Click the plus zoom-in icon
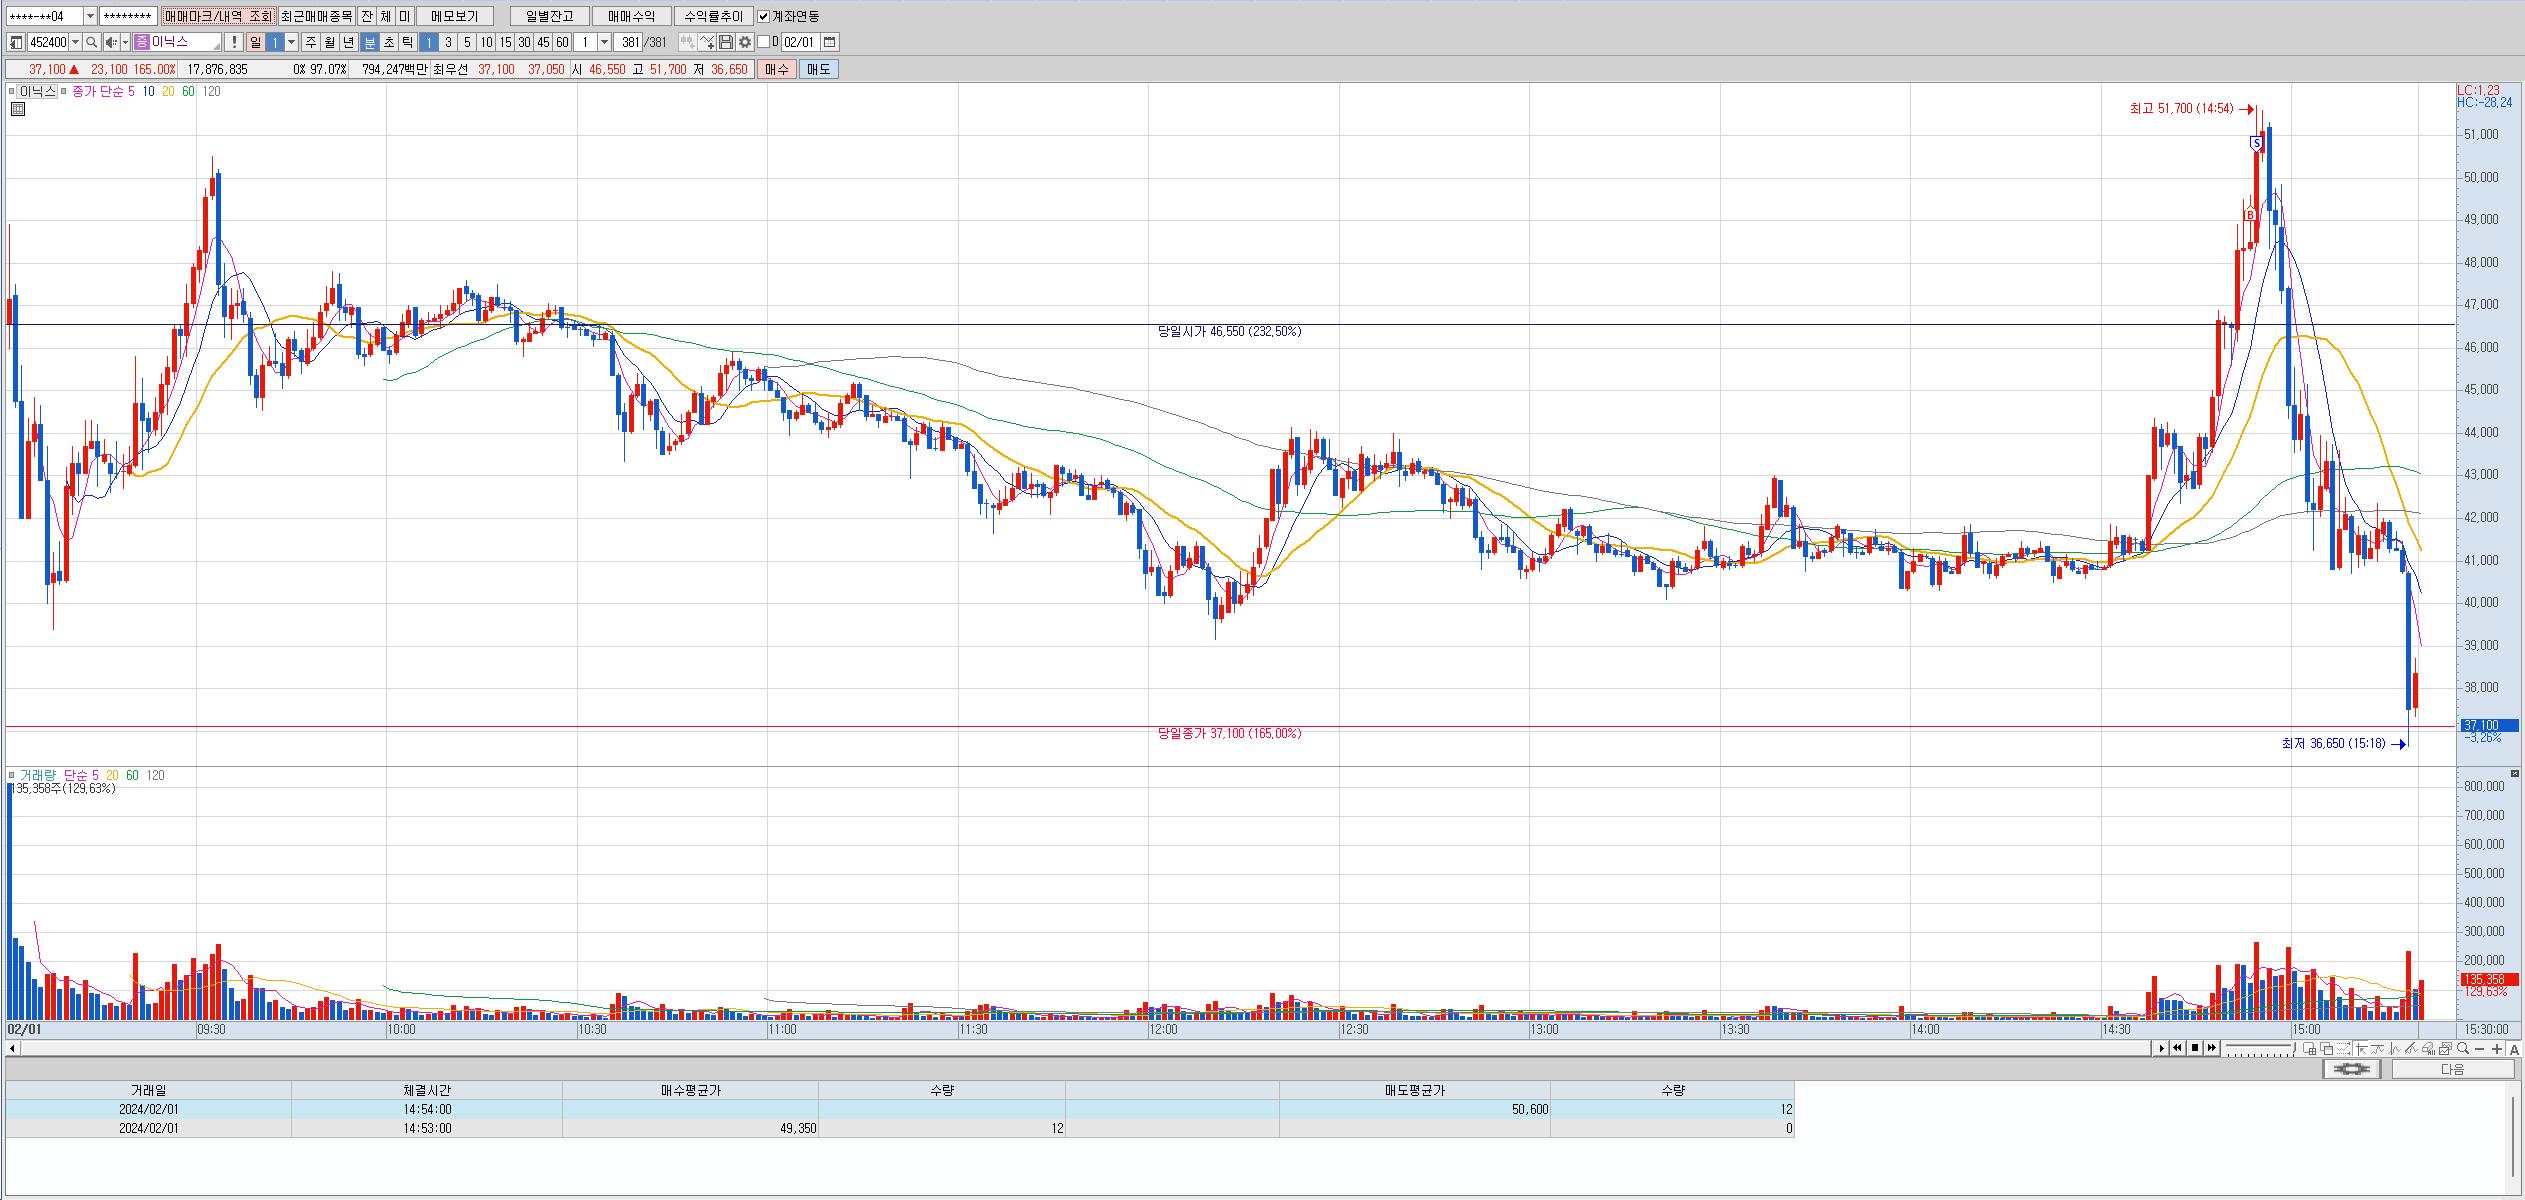The image size is (2525, 1200). (2497, 1048)
